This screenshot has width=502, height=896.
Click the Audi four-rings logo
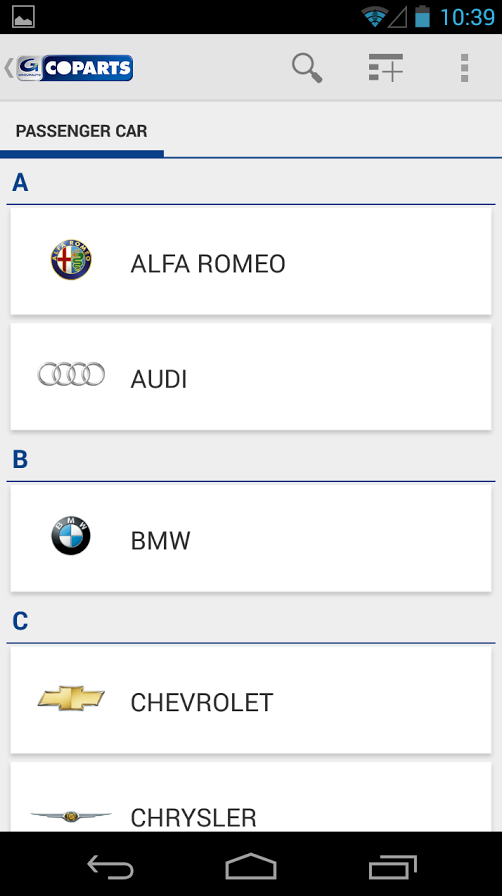pos(71,374)
